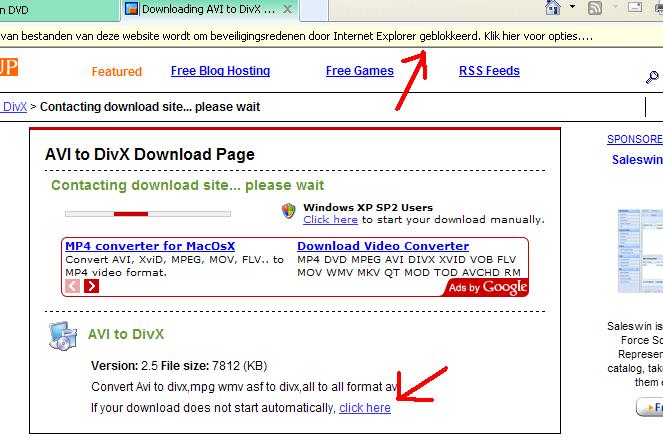Screen dimensions: 663x441
Task: Switch to the DVD browser tab
Action: 59,10
